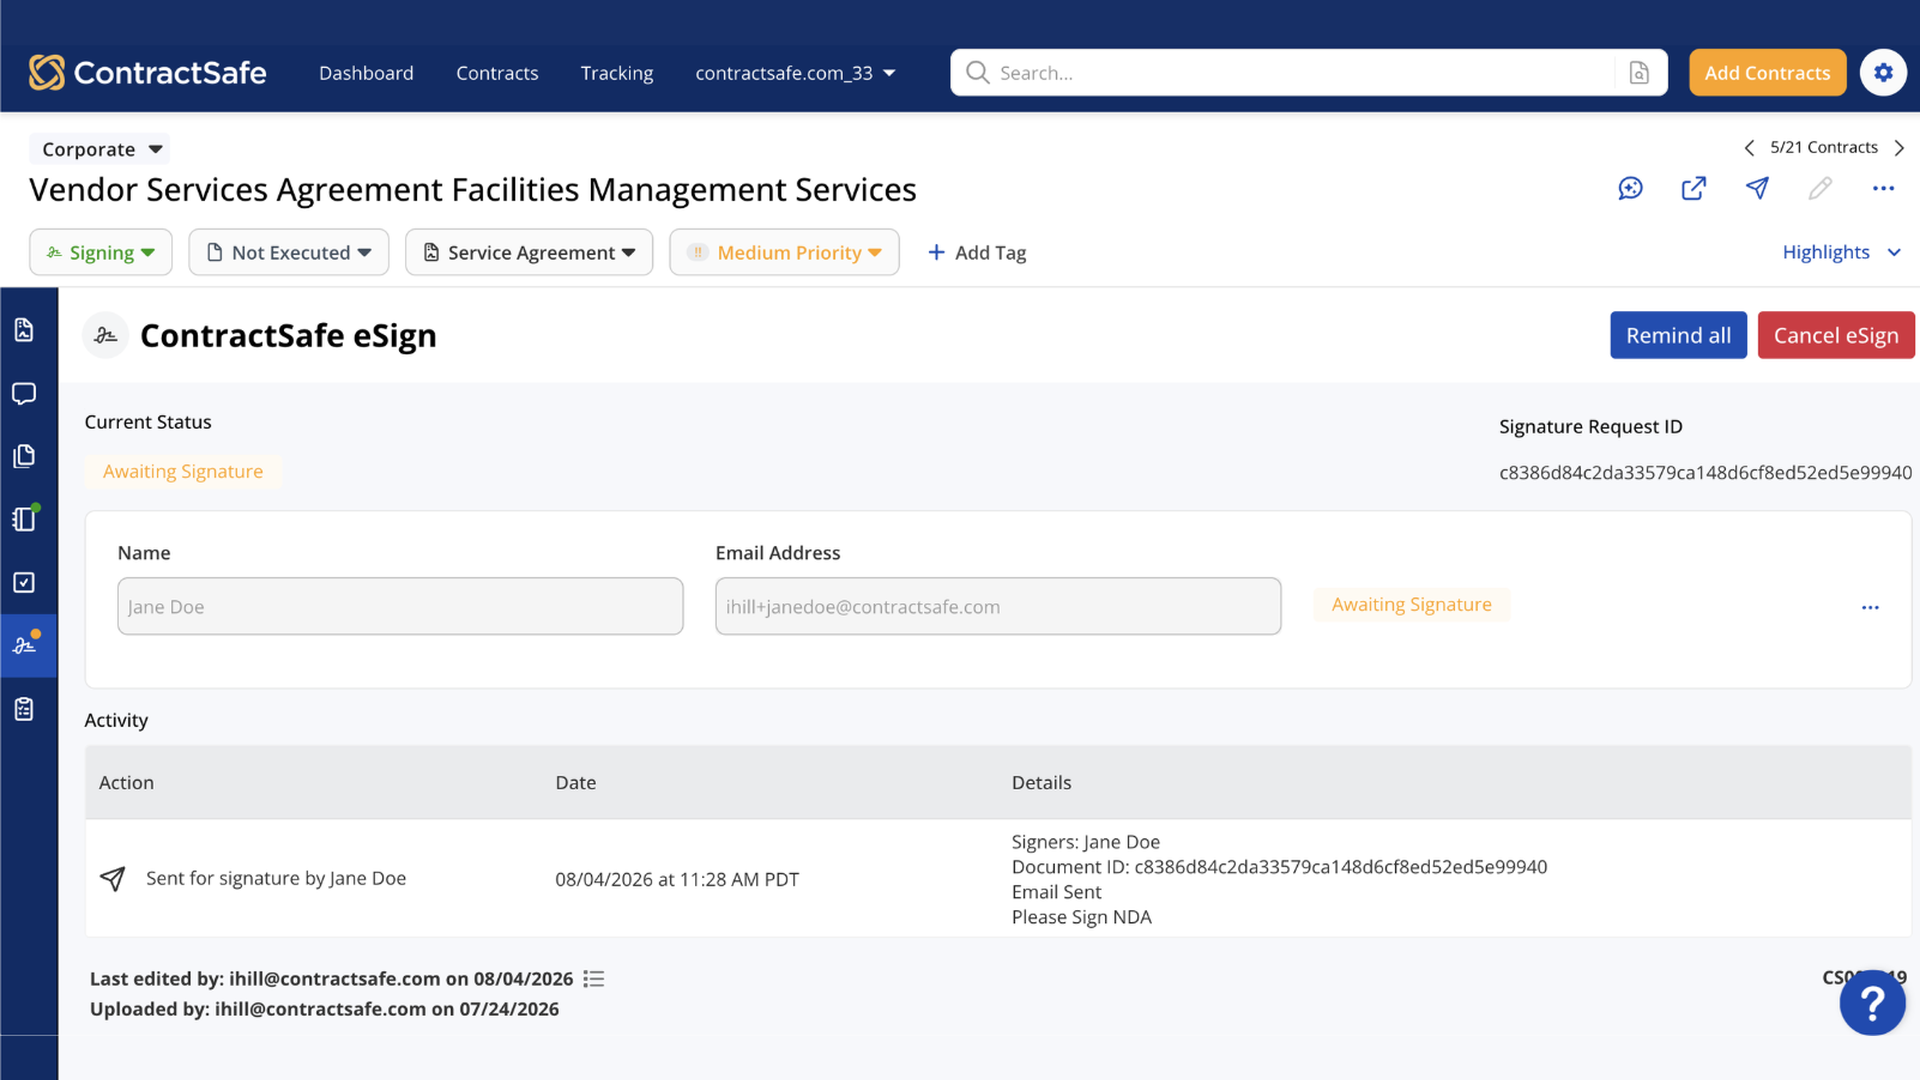Click the date 08/04/2026 at 11:28 AM PDT

(677, 879)
